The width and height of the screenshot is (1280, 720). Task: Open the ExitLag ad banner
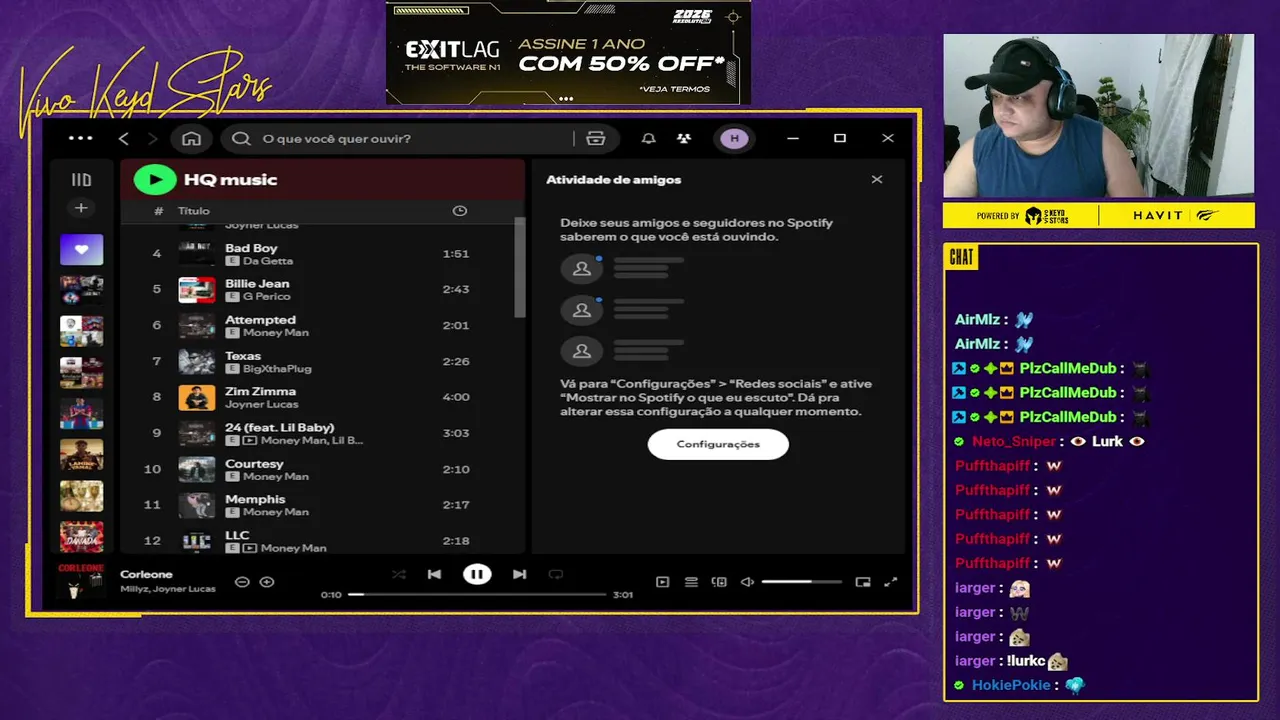pyautogui.click(x=568, y=52)
